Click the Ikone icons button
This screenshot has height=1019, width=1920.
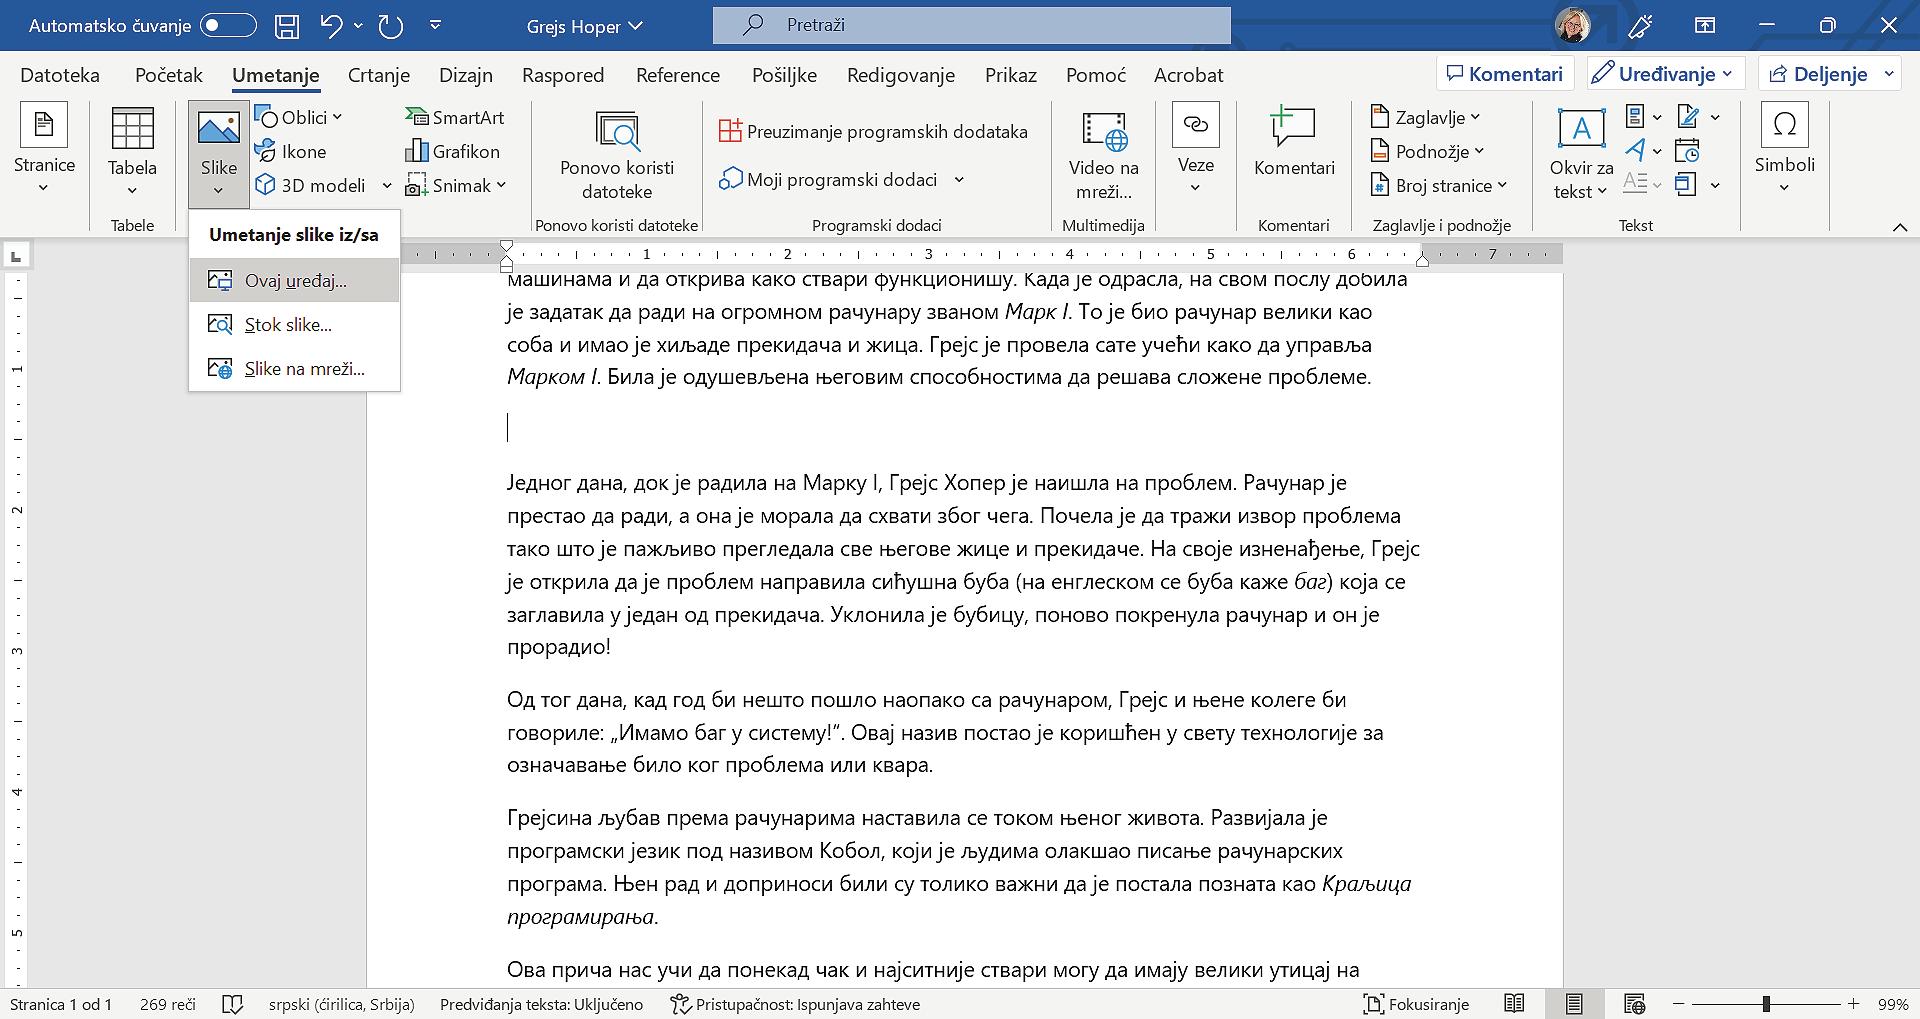tap(291, 151)
